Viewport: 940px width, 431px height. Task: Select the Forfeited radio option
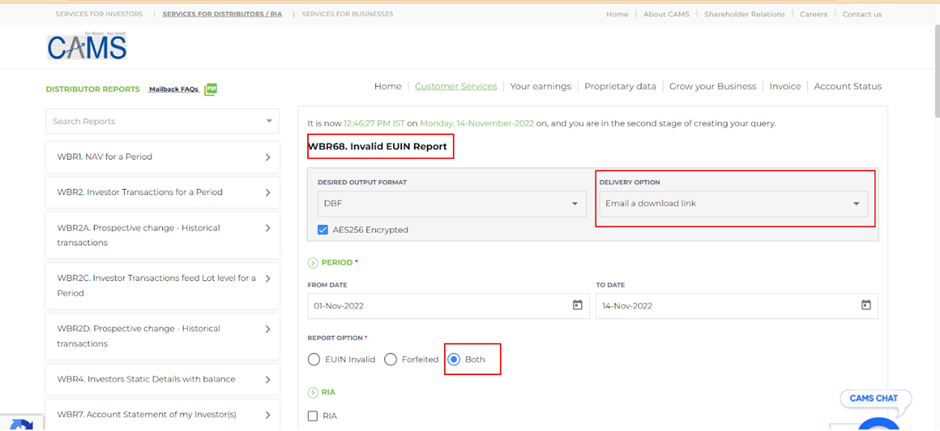click(x=390, y=360)
